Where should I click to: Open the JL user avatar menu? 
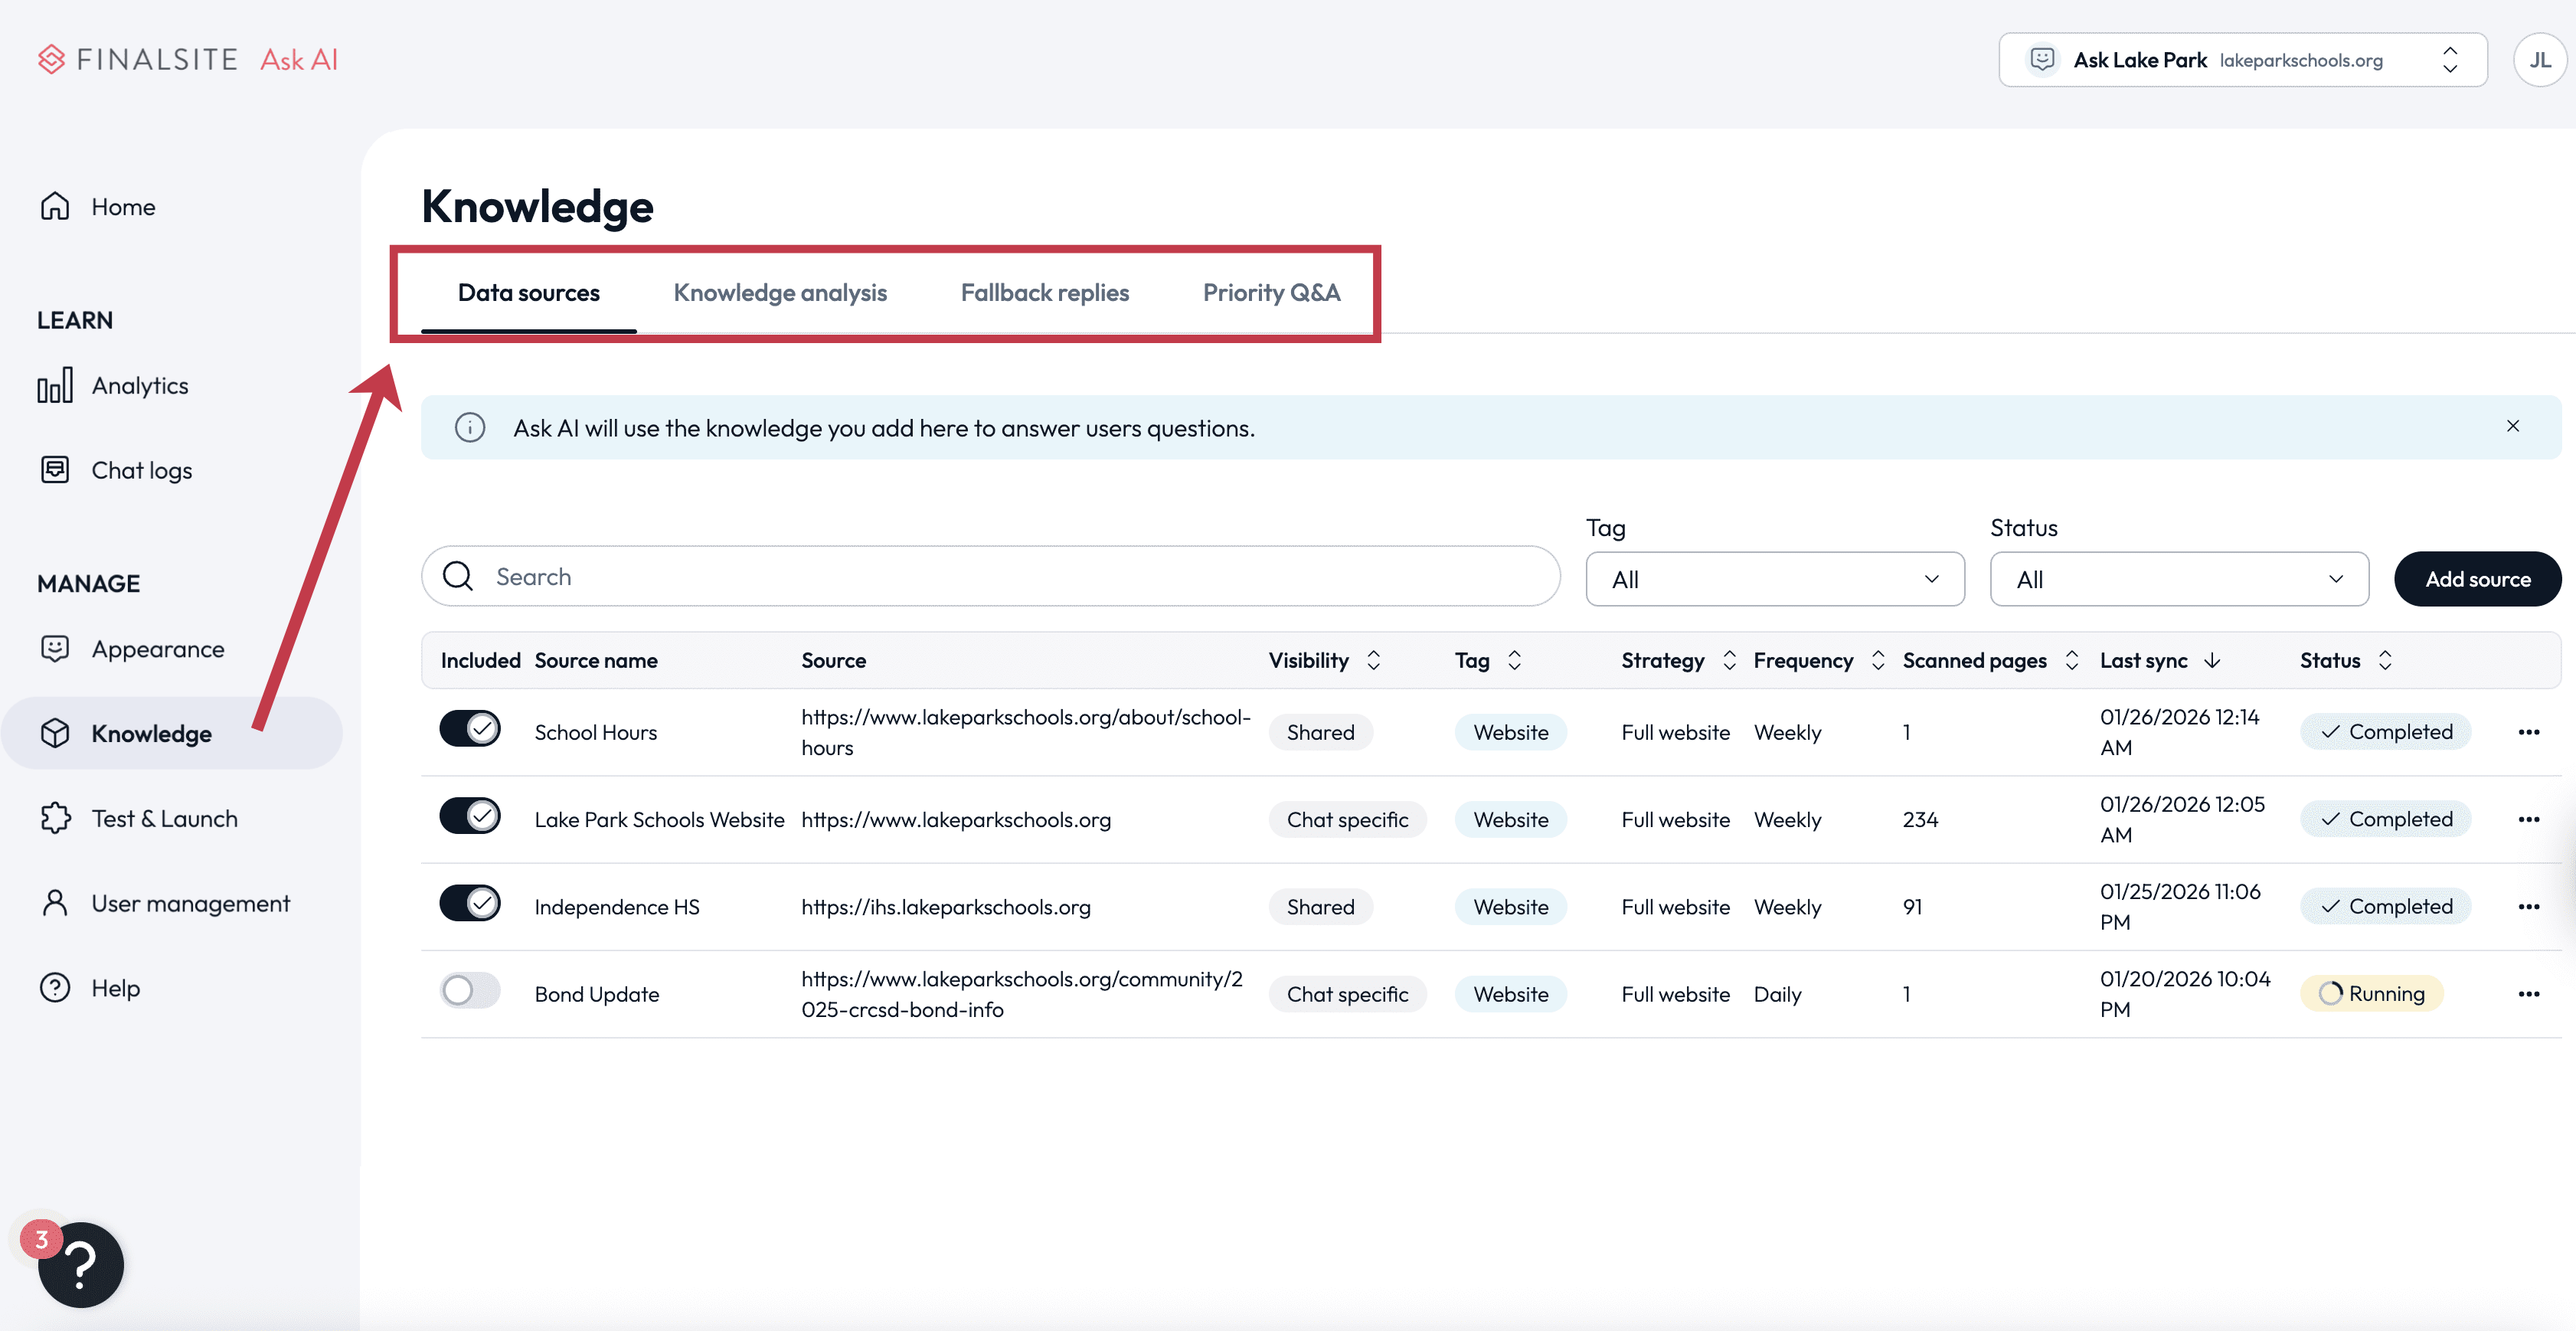[x=2540, y=60]
